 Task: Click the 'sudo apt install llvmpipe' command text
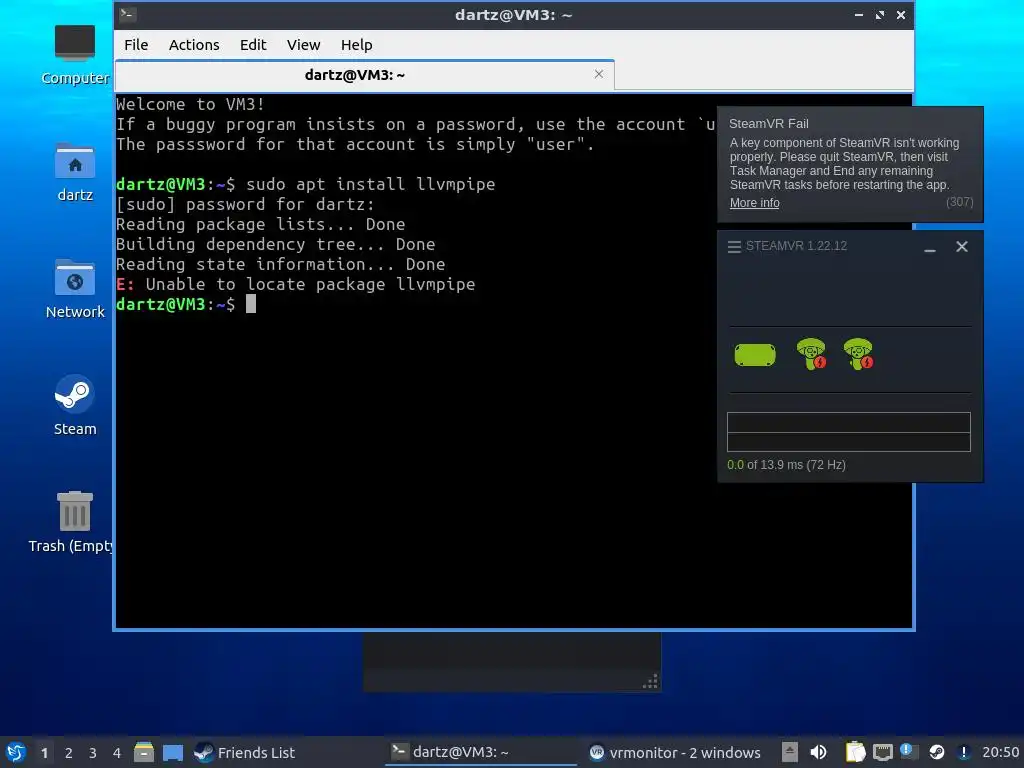pos(370,184)
